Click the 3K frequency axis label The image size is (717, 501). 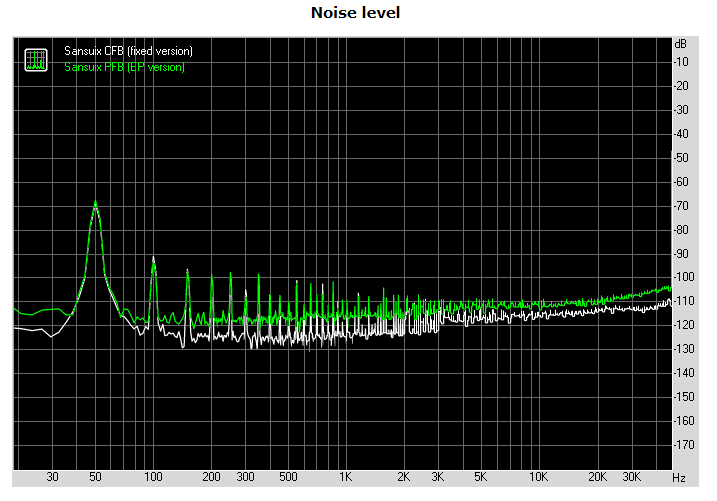(438, 477)
